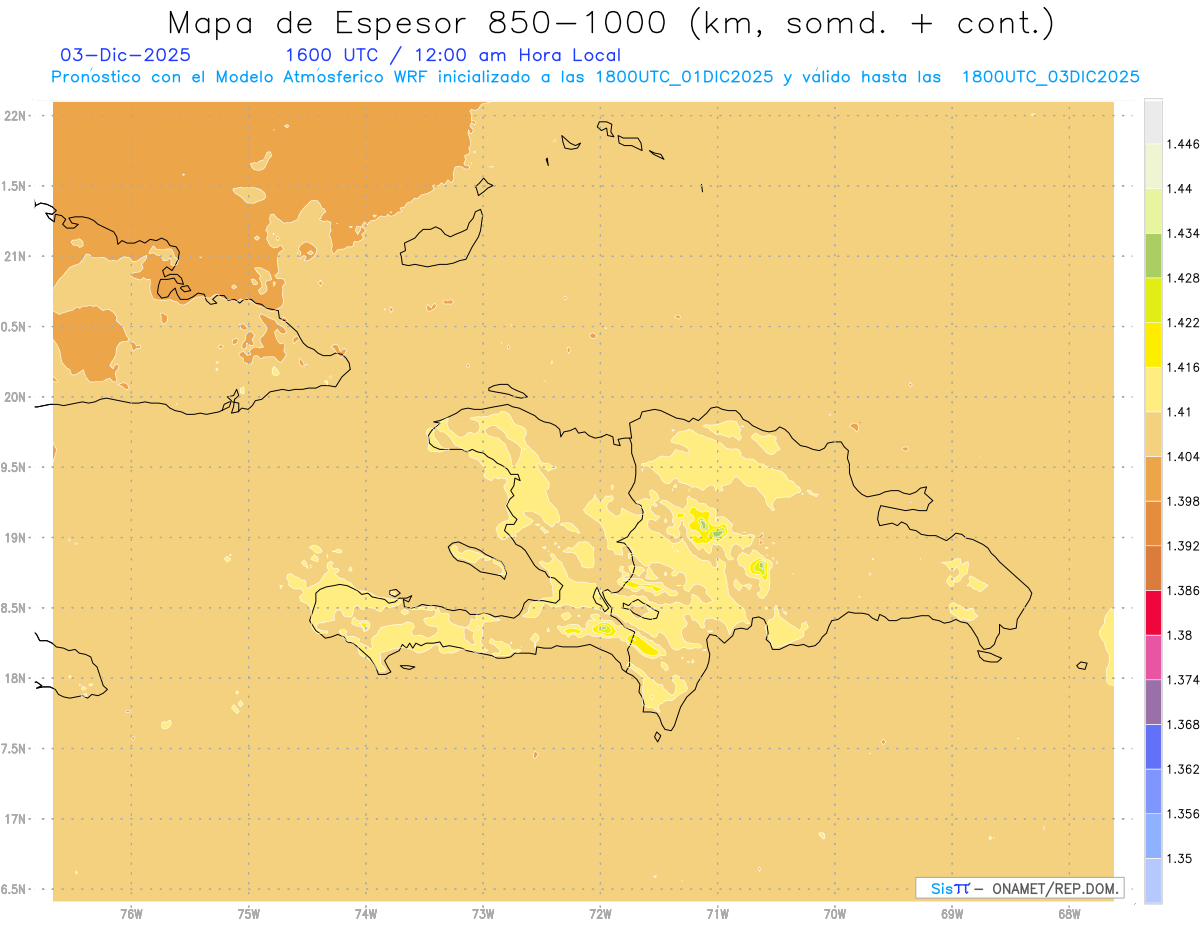Click the longitude label '75W'

[x=249, y=914]
